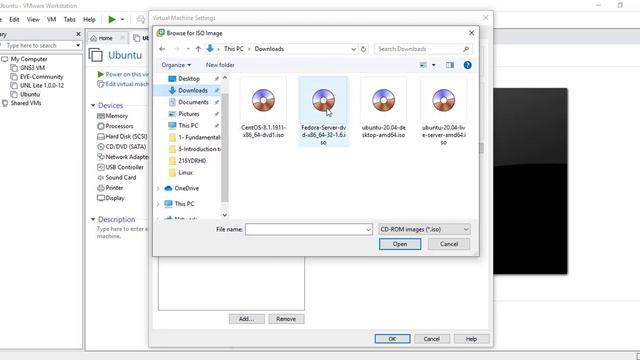Click the Add... hardware button
640x360 pixels.
[x=247, y=319]
